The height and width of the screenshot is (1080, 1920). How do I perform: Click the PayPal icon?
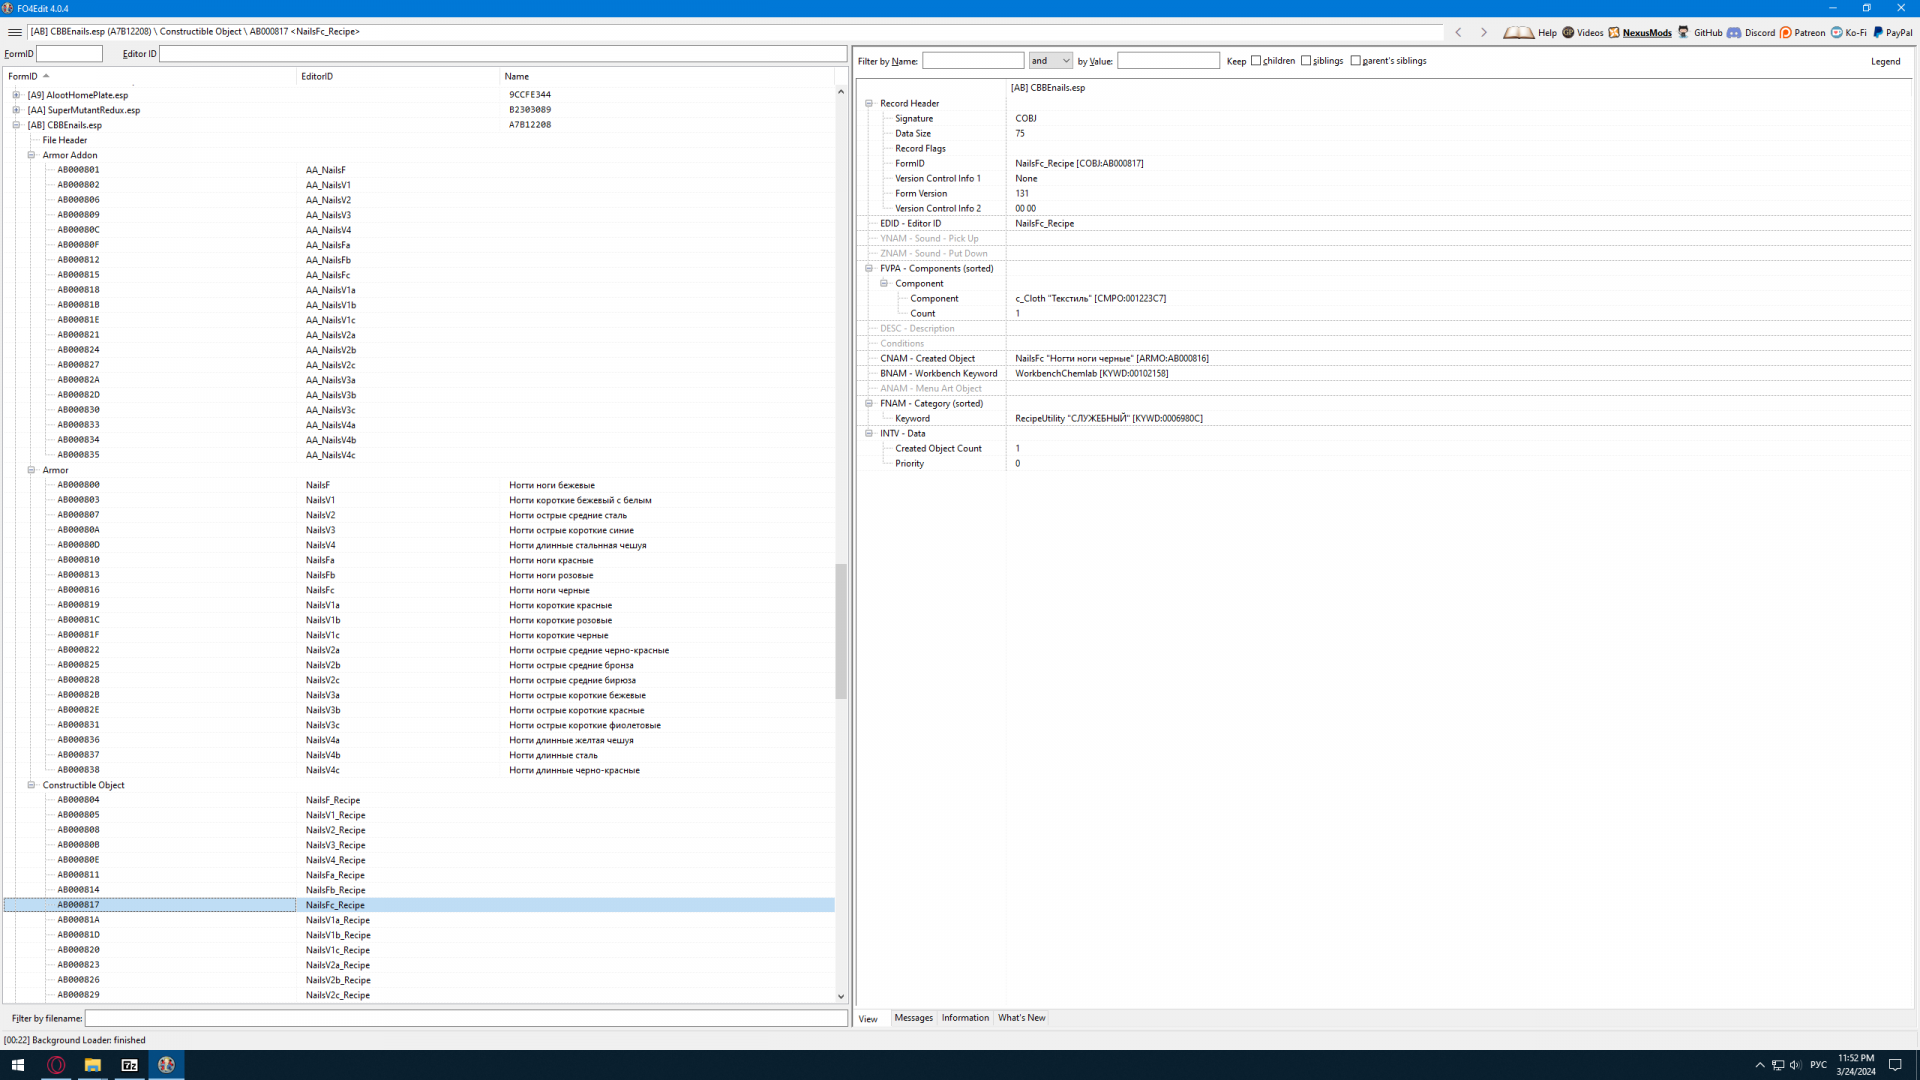(1878, 32)
